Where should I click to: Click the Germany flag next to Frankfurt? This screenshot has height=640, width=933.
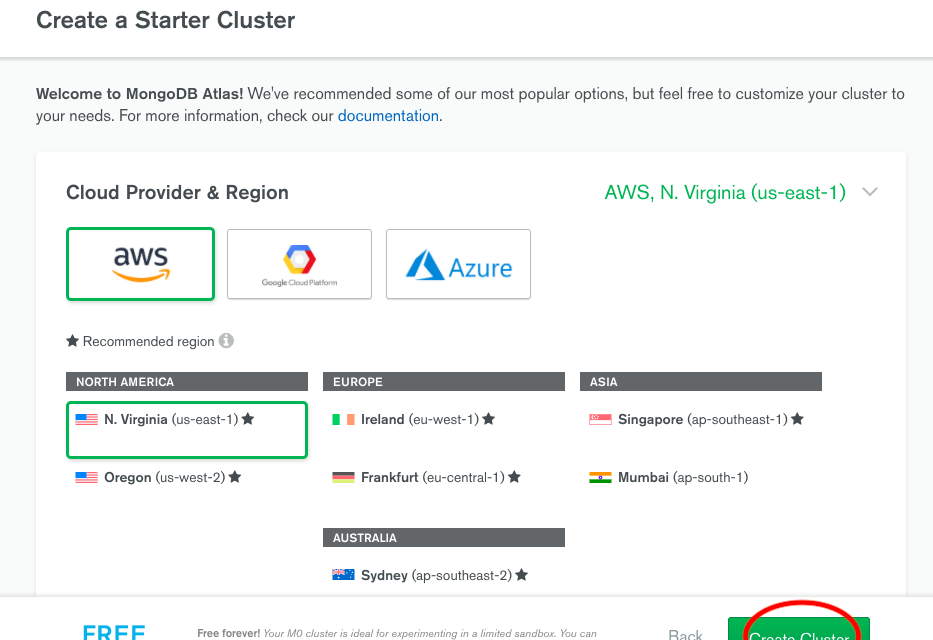[343, 478]
